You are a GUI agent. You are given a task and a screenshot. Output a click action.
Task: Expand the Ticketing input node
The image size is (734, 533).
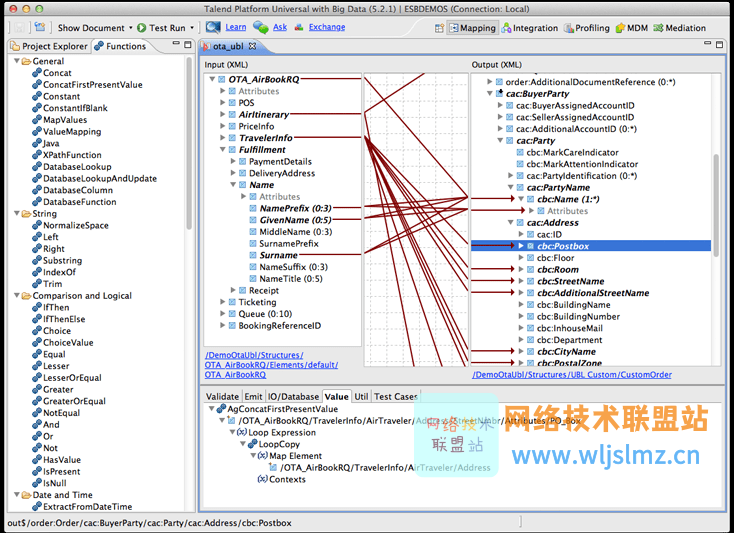click(223, 302)
